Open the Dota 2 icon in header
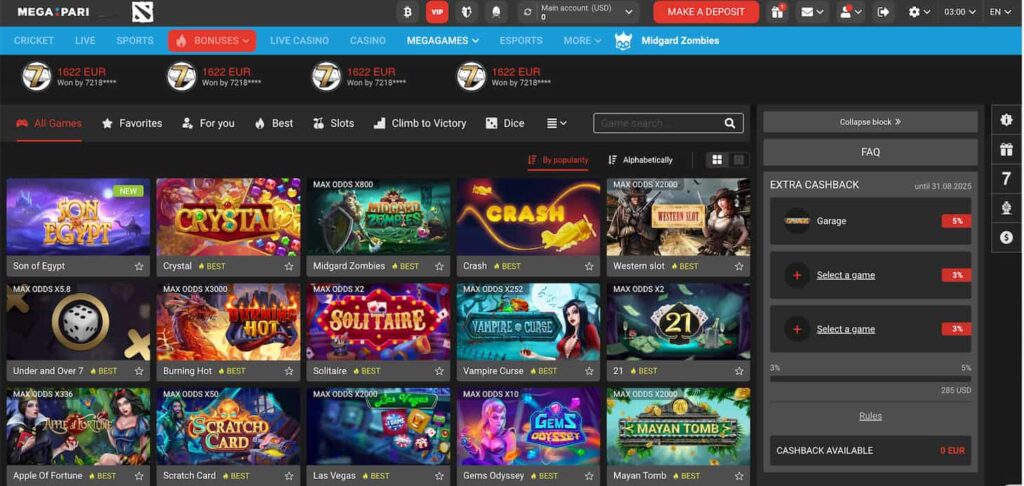Viewport: 1024px width, 486px height. tap(142, 12)
